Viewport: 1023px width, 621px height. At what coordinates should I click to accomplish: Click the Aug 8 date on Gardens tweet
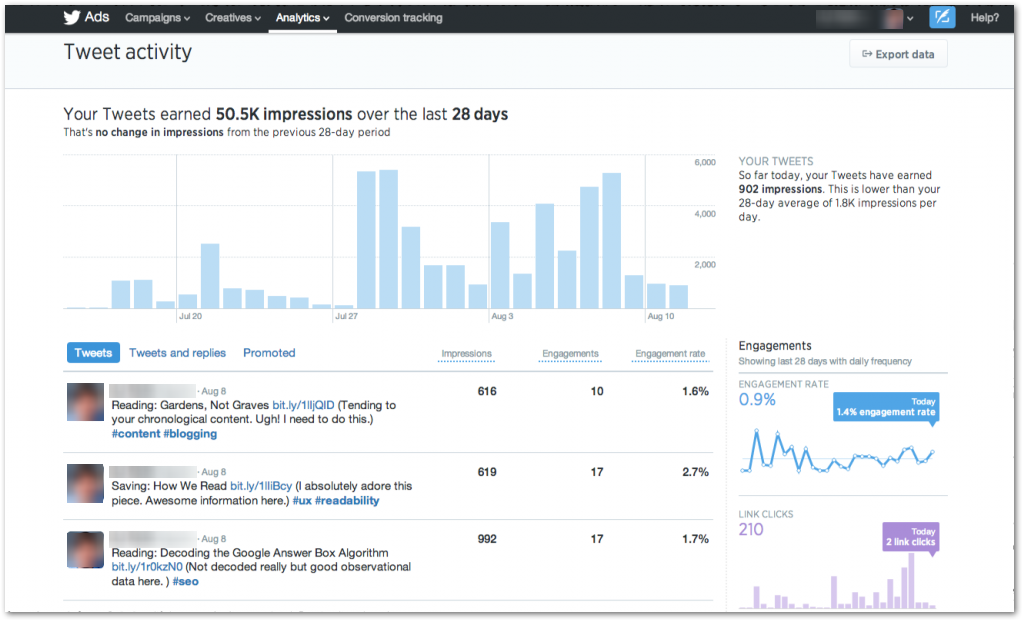tap(214, 391)
